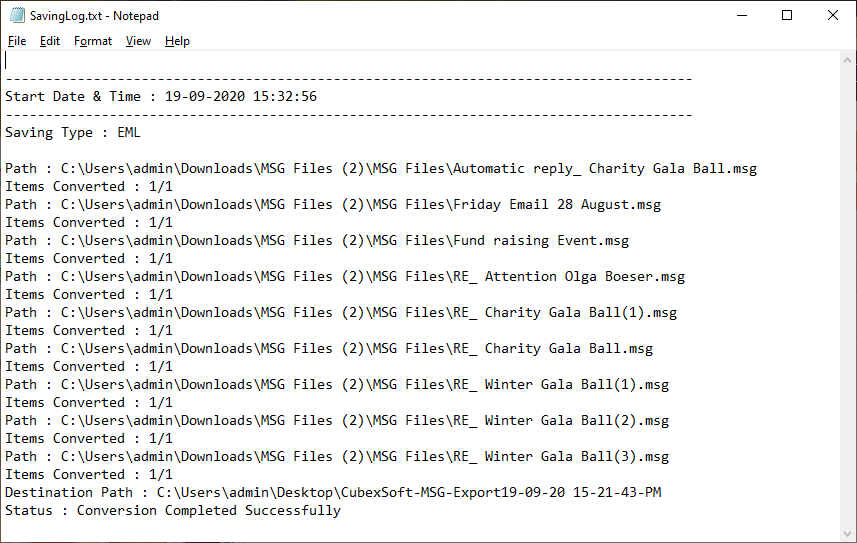The image size is (857, 543).
Task: Maximize the Notepad window
Action: [787, 15]
